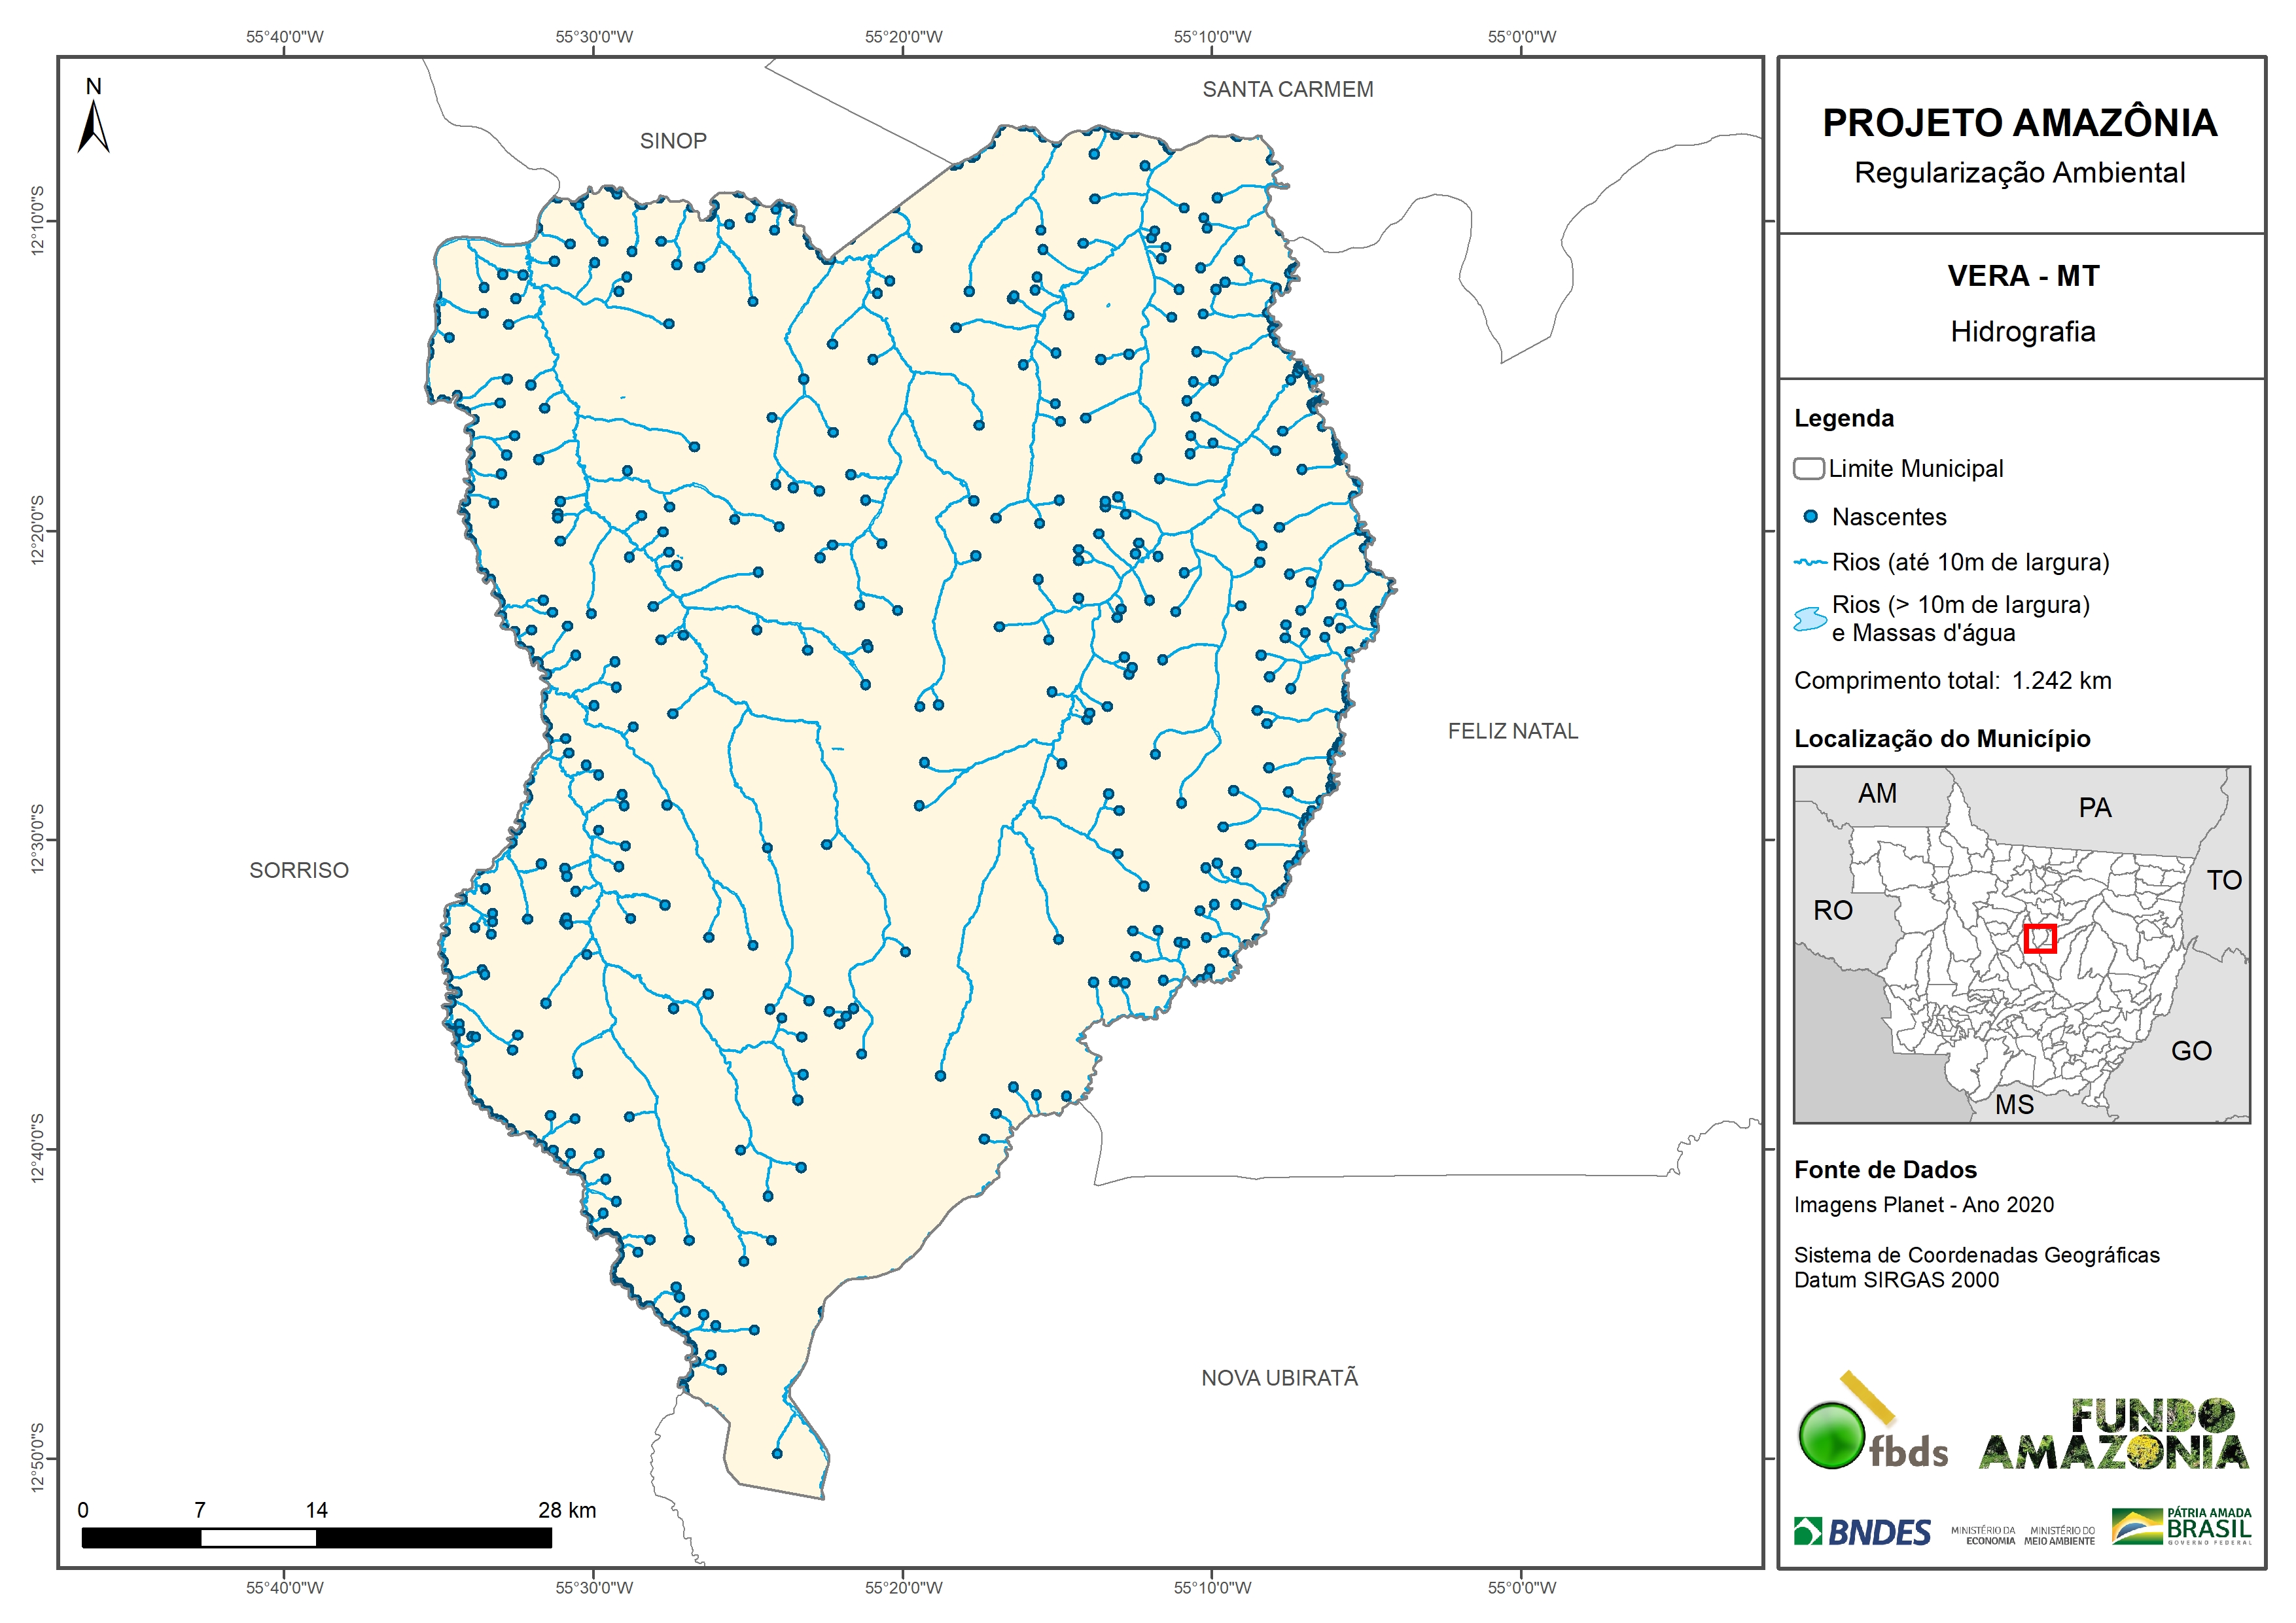Viewport: 2296px width, 1623px height.
Task: Click the Patria Amada Brasil logo
Action: tap(2182, 1526)
